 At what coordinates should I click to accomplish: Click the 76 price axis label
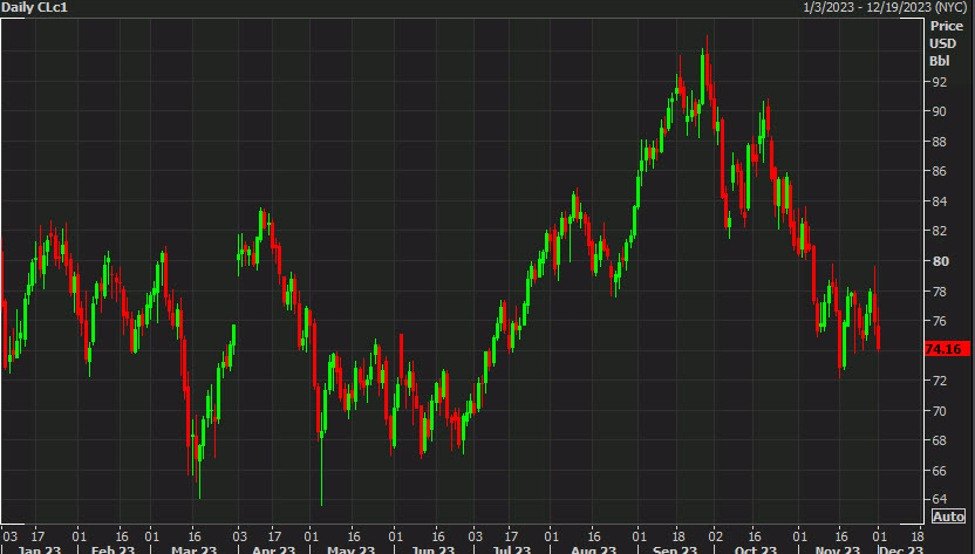940,321
